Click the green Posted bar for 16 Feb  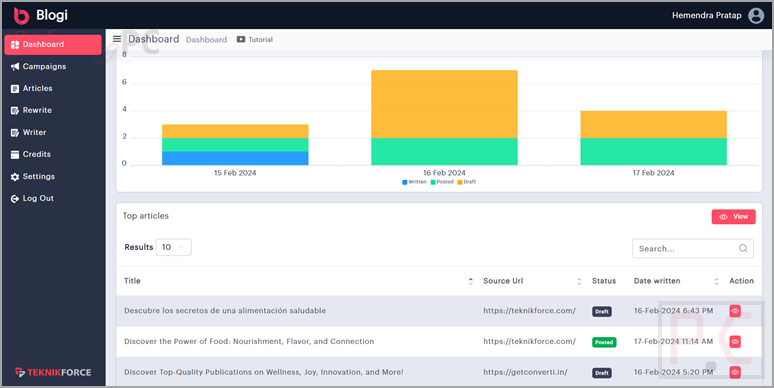point(444,152)
